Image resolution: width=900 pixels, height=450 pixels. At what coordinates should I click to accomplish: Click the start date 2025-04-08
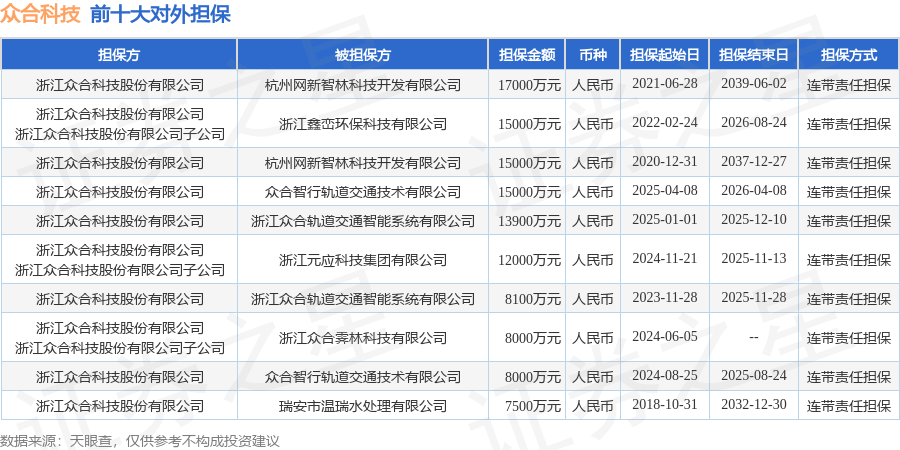665,190
